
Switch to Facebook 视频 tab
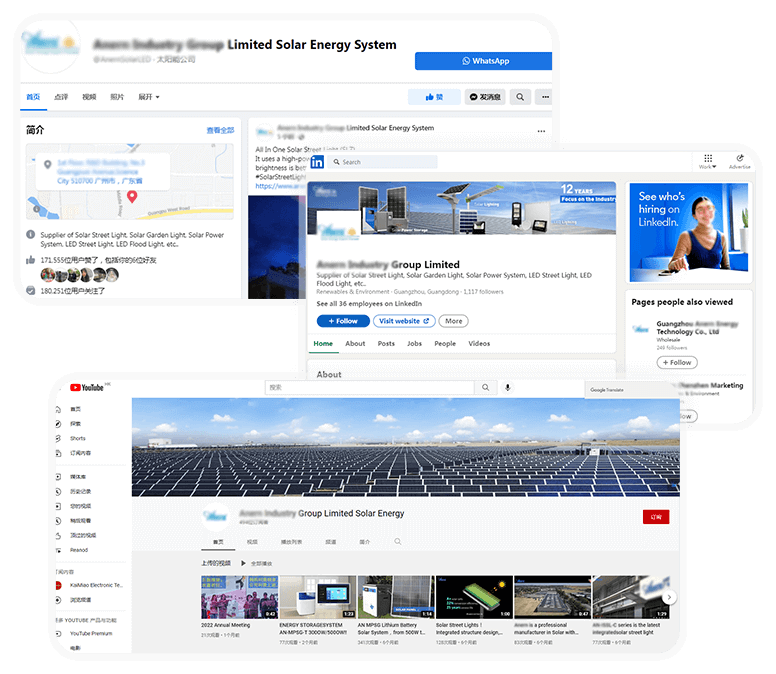point(89,97)
